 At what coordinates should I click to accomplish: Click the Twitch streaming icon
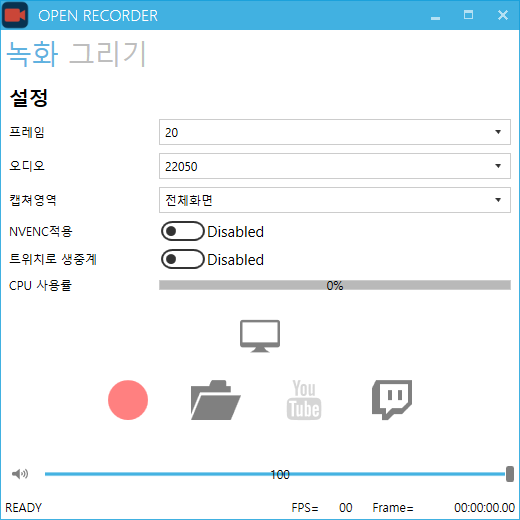coord(392,400)
